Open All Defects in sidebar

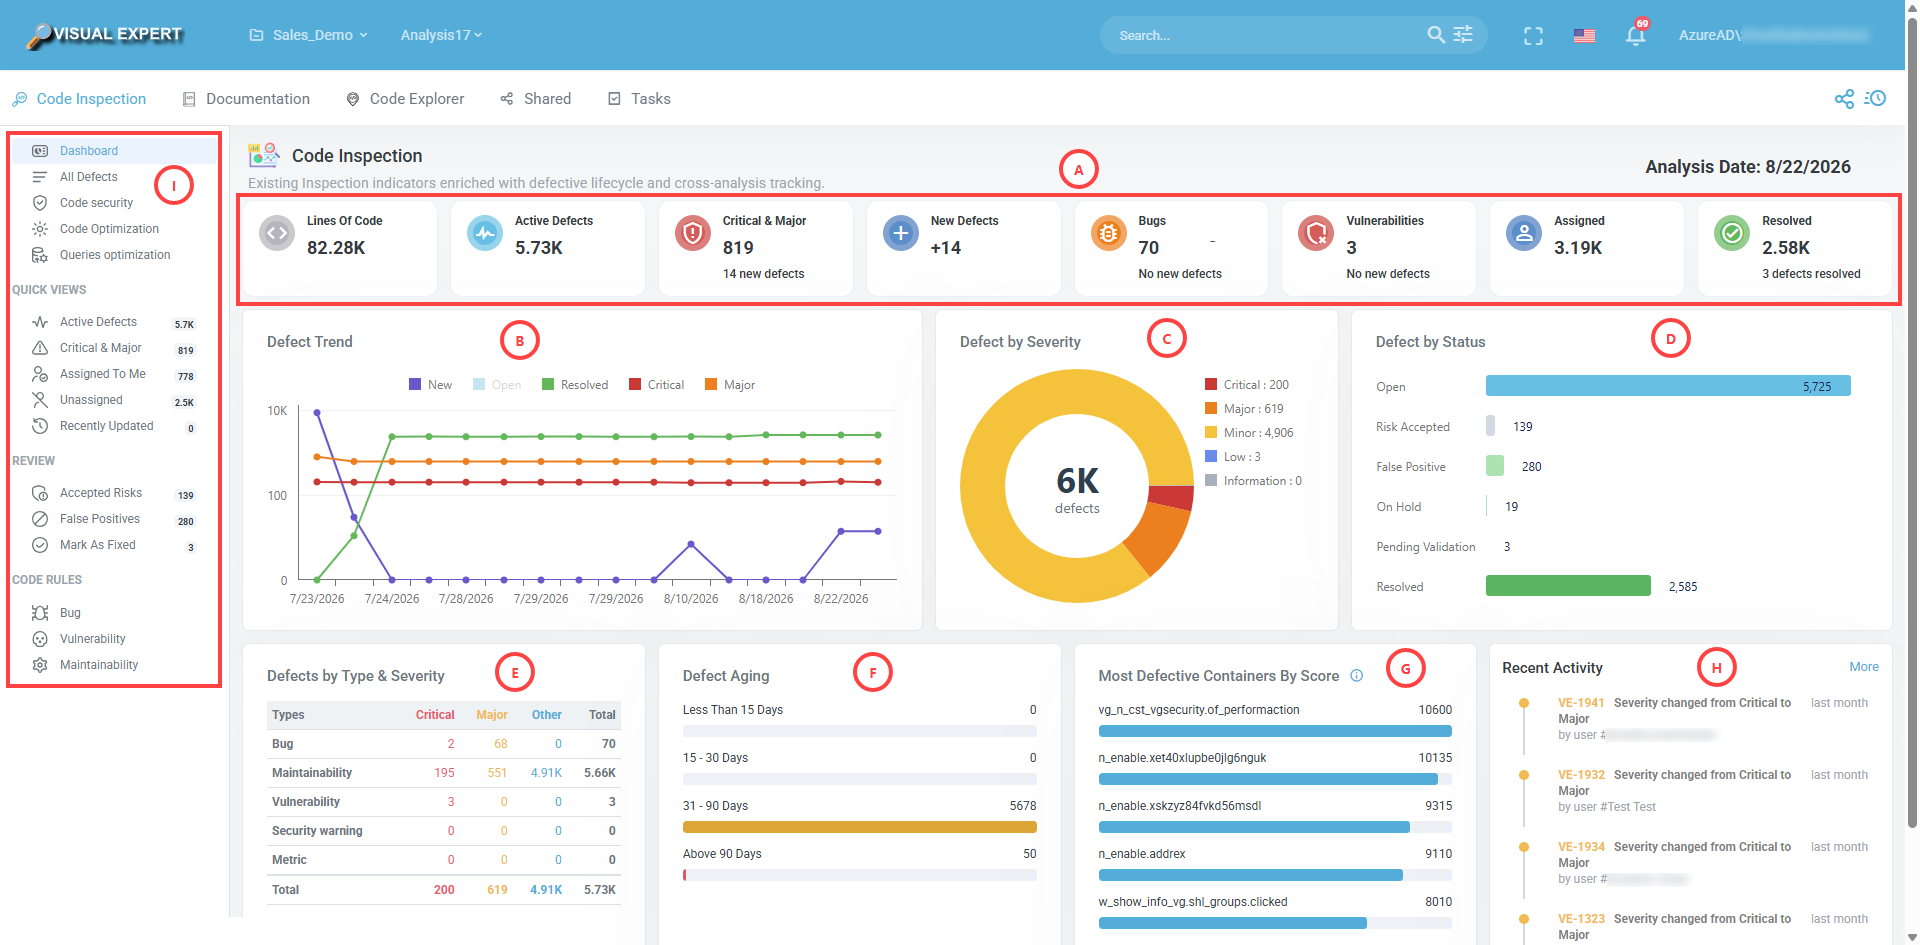tap(88, 177)
